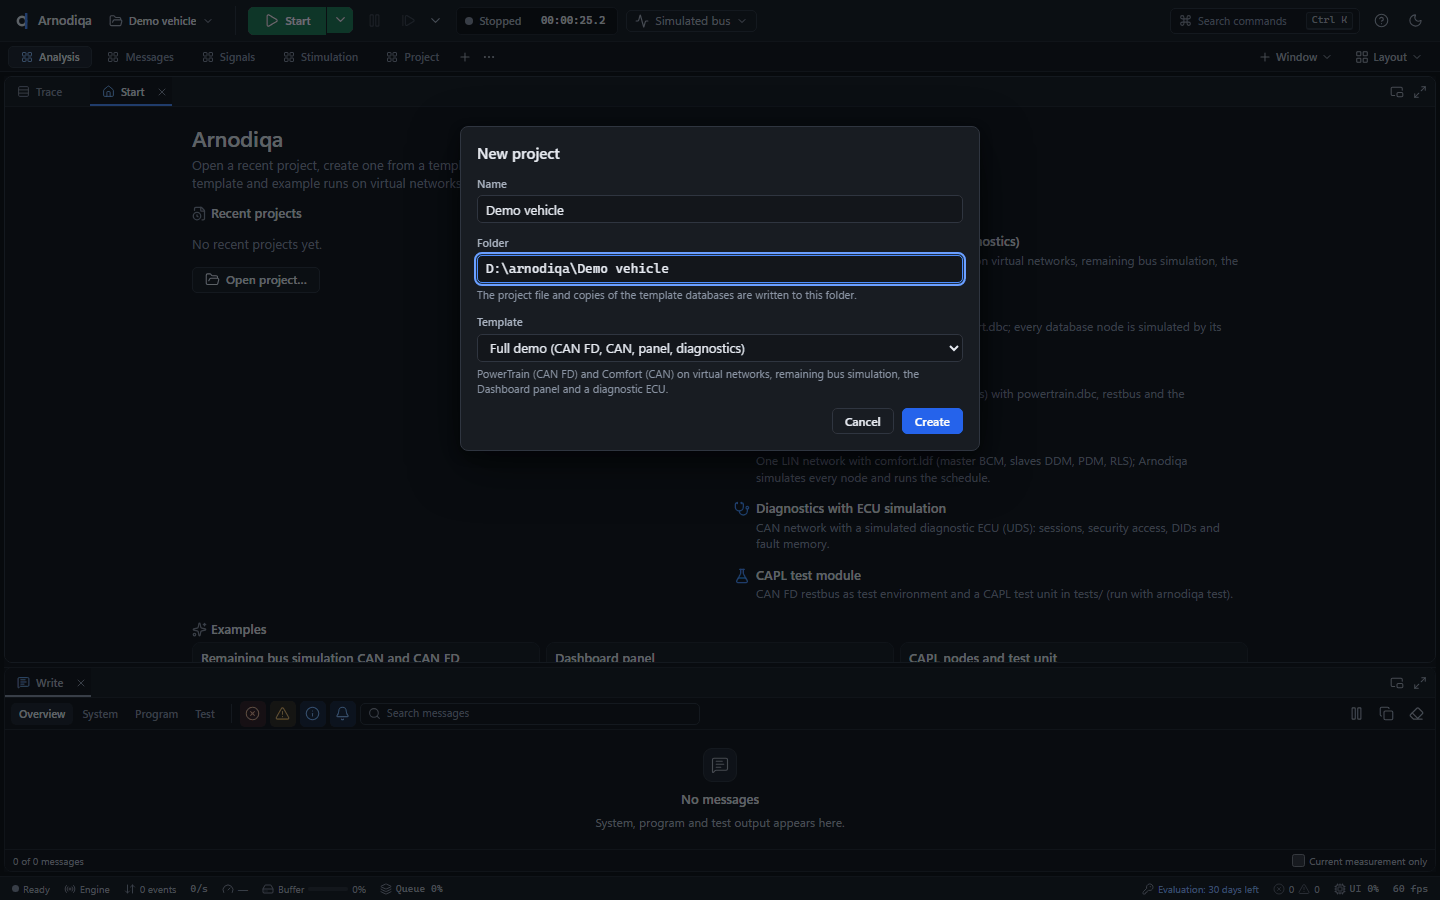
Task: Open the help icon in the title bar
Action: [1381, 21]
